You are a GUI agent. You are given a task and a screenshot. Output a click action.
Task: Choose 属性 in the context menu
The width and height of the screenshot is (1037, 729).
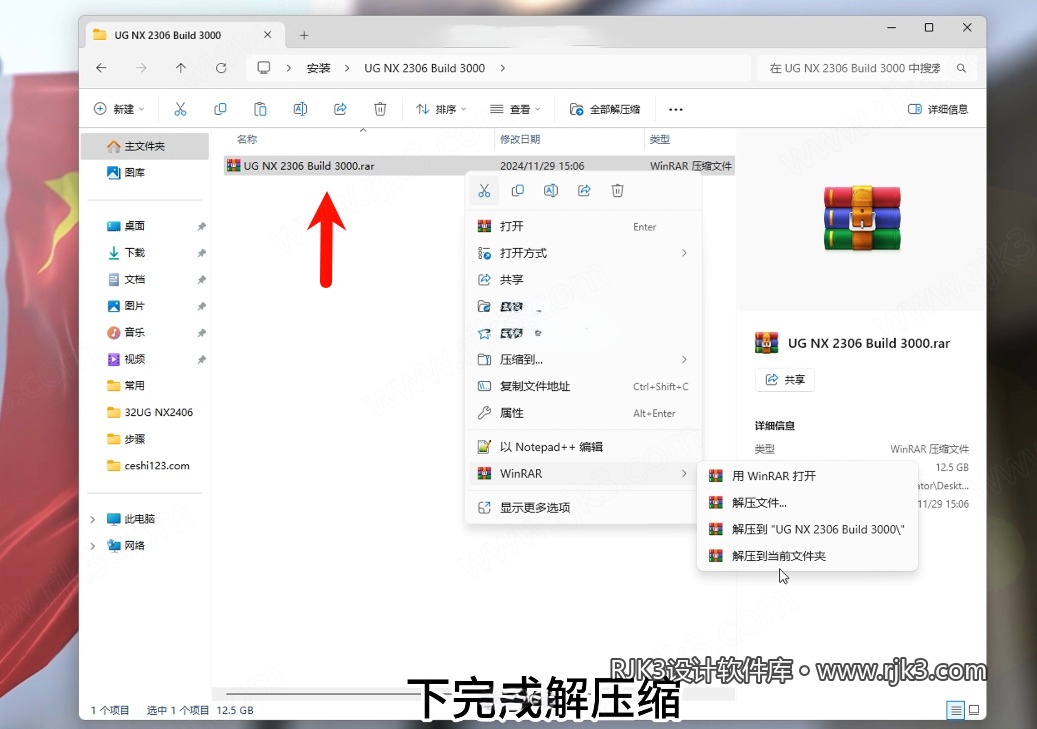[583, 413]
